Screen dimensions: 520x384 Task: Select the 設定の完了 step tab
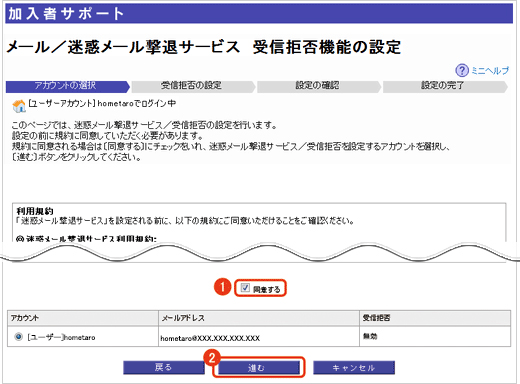point(445,86)
